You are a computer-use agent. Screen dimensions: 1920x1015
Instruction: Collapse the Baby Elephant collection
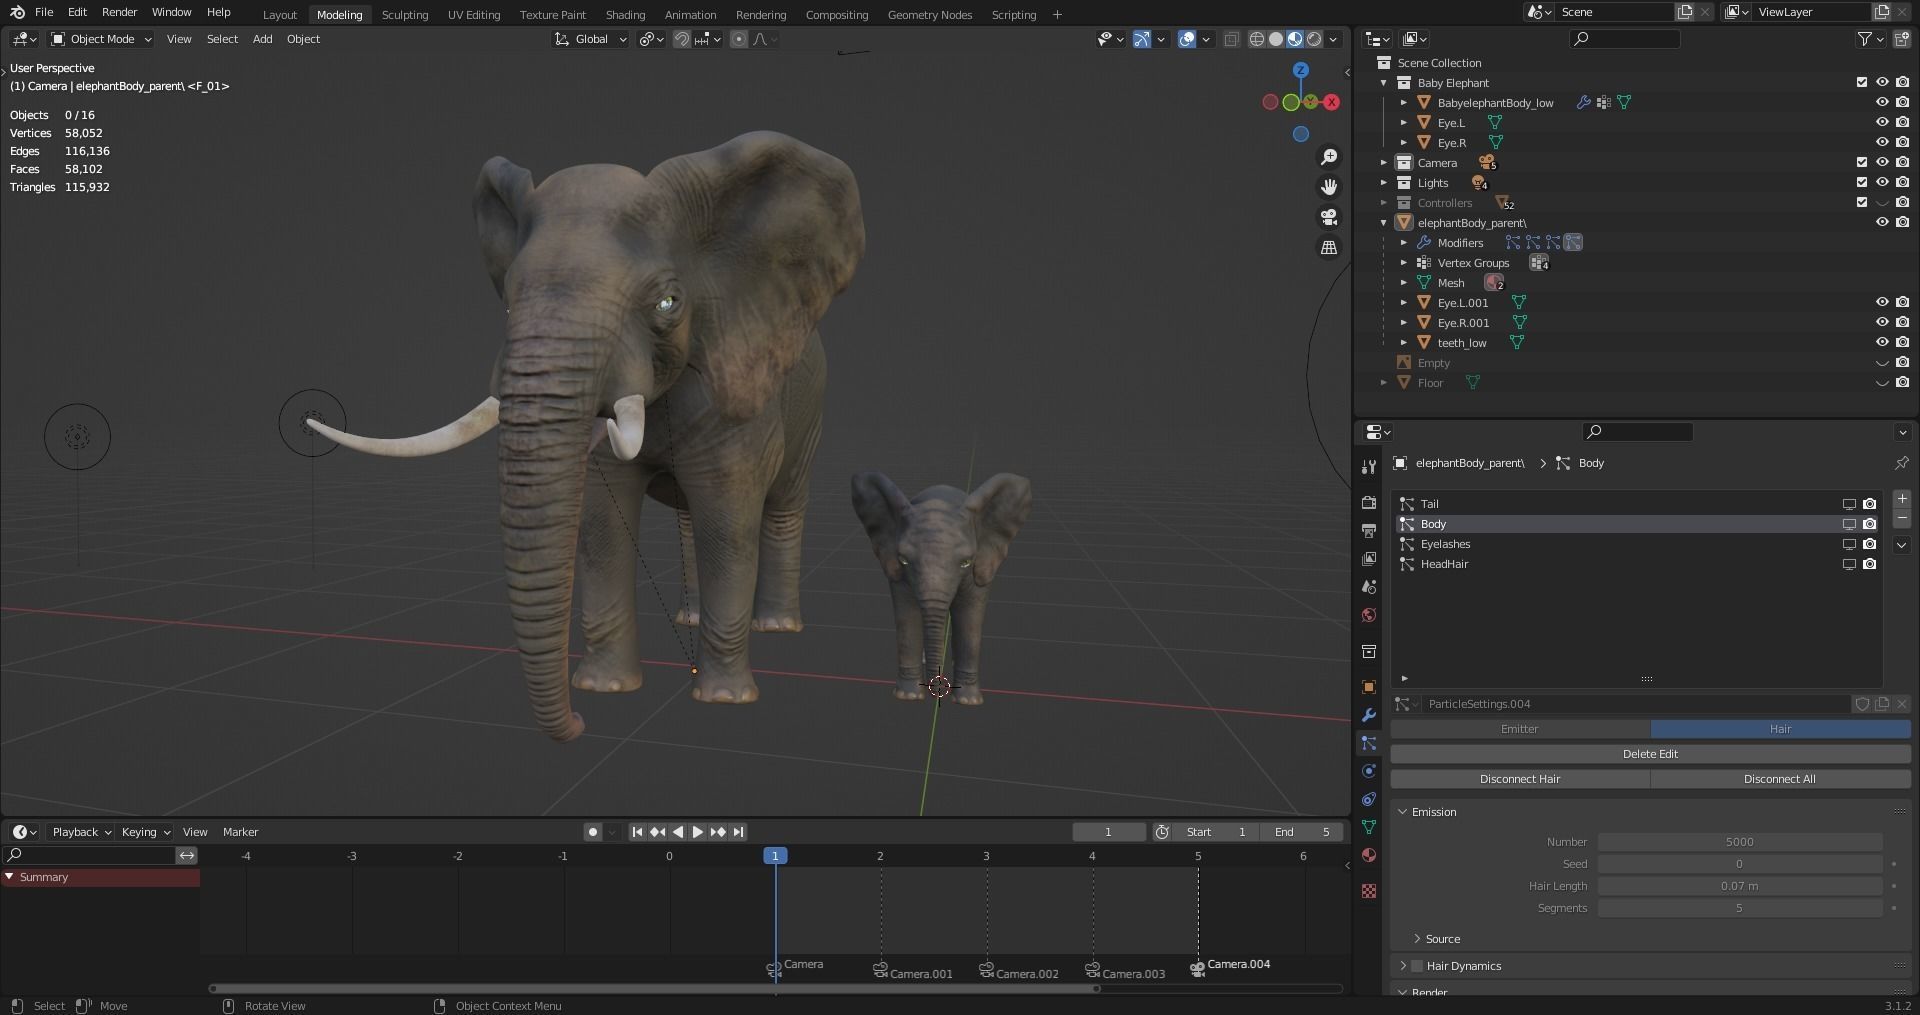[1384, 83]
